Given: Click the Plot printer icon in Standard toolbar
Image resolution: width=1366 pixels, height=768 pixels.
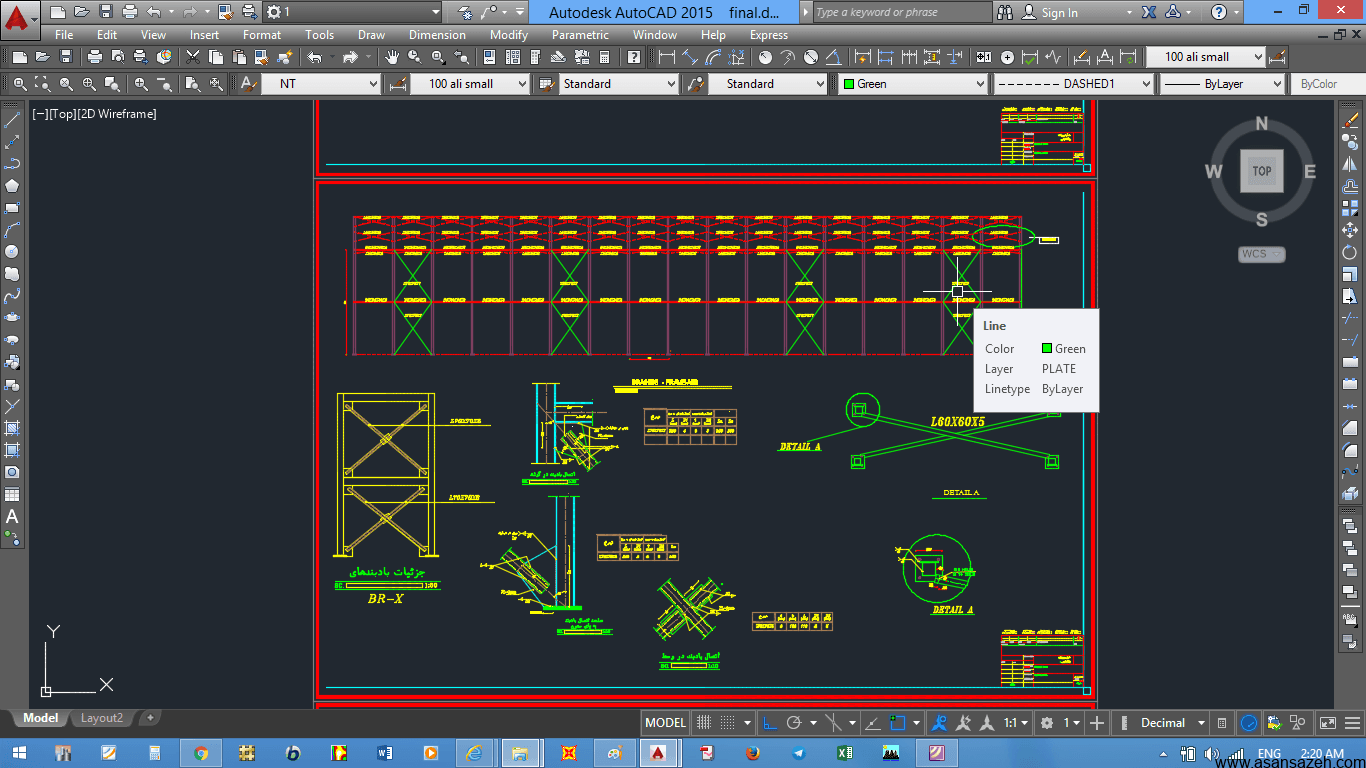Looking at the screenshot, I should 95,57.
